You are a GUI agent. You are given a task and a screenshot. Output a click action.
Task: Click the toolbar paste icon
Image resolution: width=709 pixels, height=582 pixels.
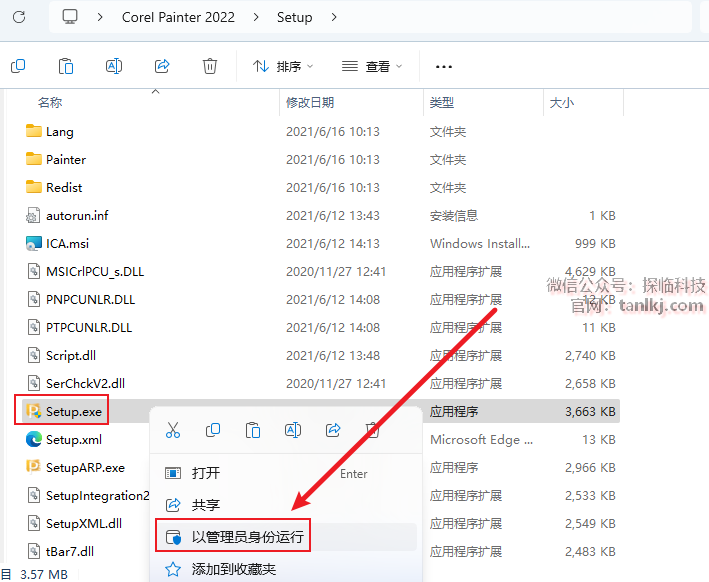[x=66, y=66]
